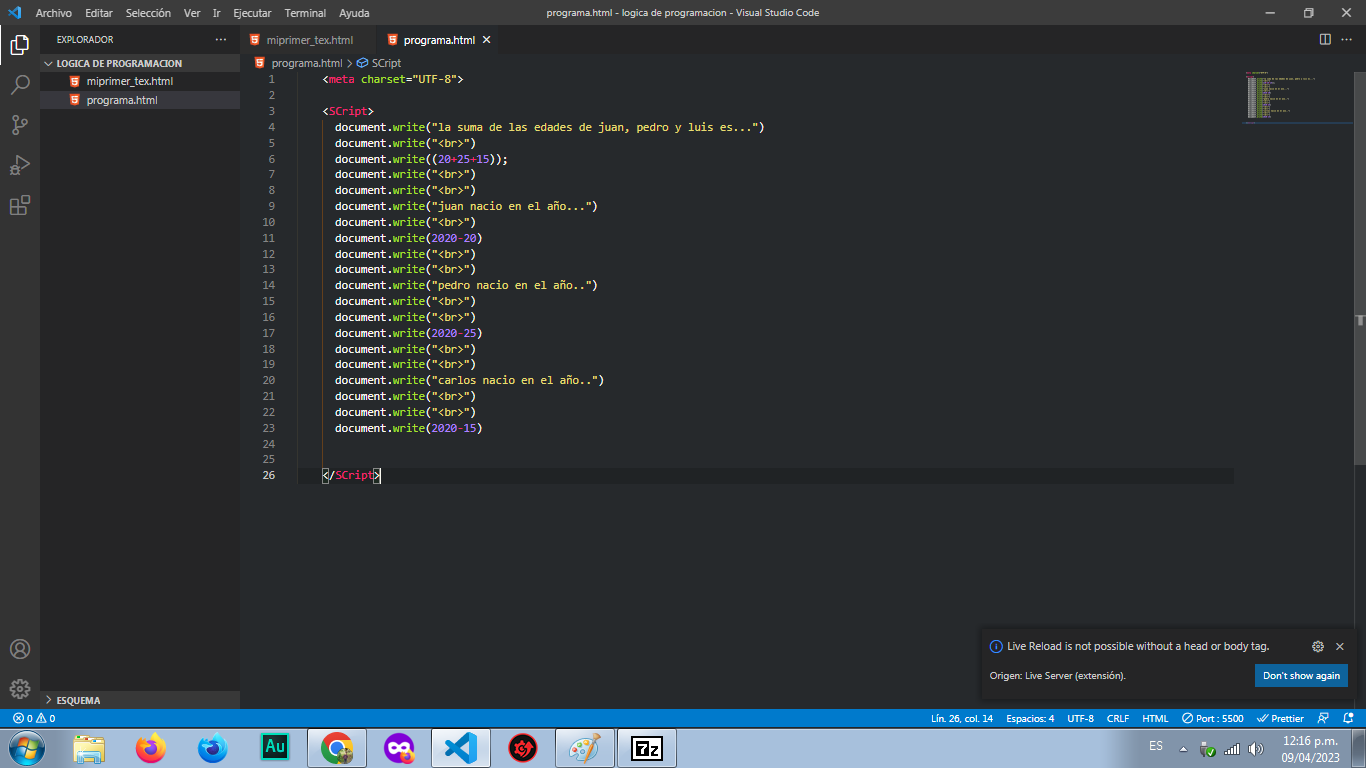Open Google Chrome from the taskbar
The height and width of the screenshot is (768, 1366).
tap(337, 748)
